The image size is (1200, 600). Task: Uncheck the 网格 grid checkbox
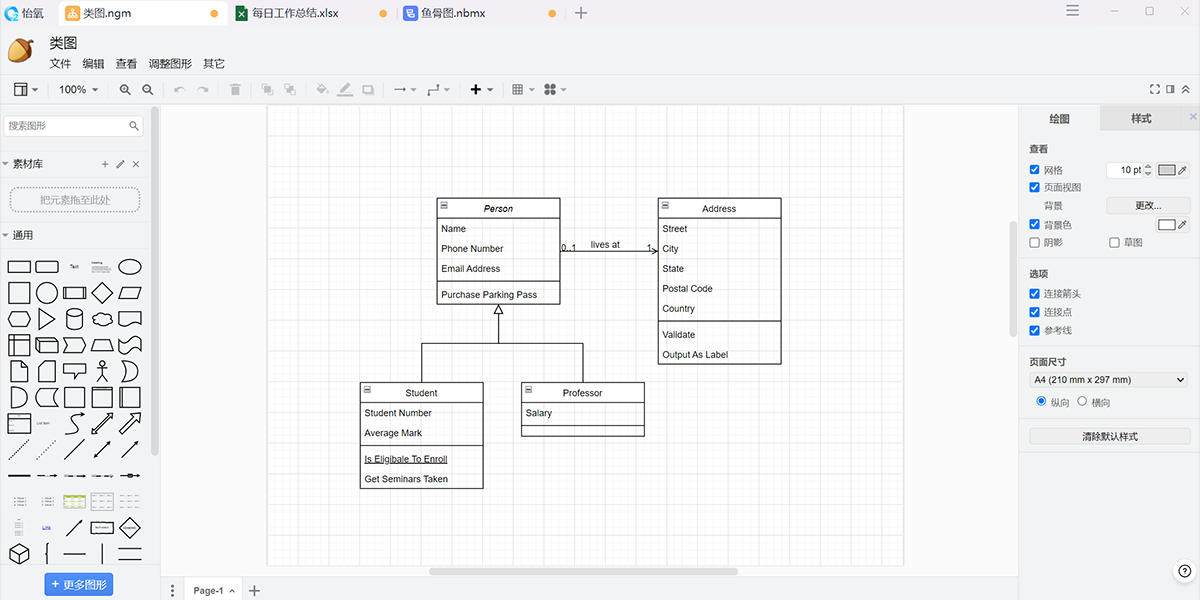click(x=1035, y=170)
